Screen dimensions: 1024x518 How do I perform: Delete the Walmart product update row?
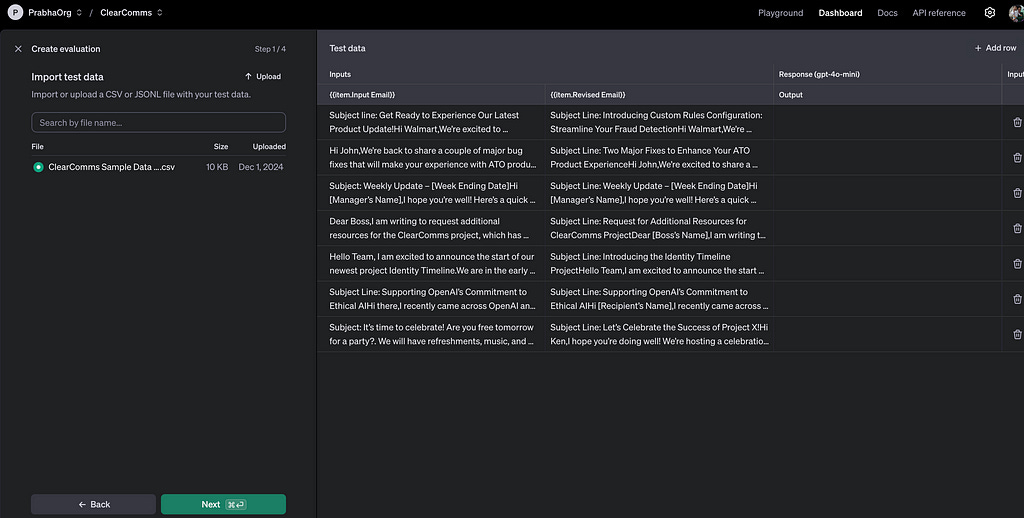(x=1017, y=122)
